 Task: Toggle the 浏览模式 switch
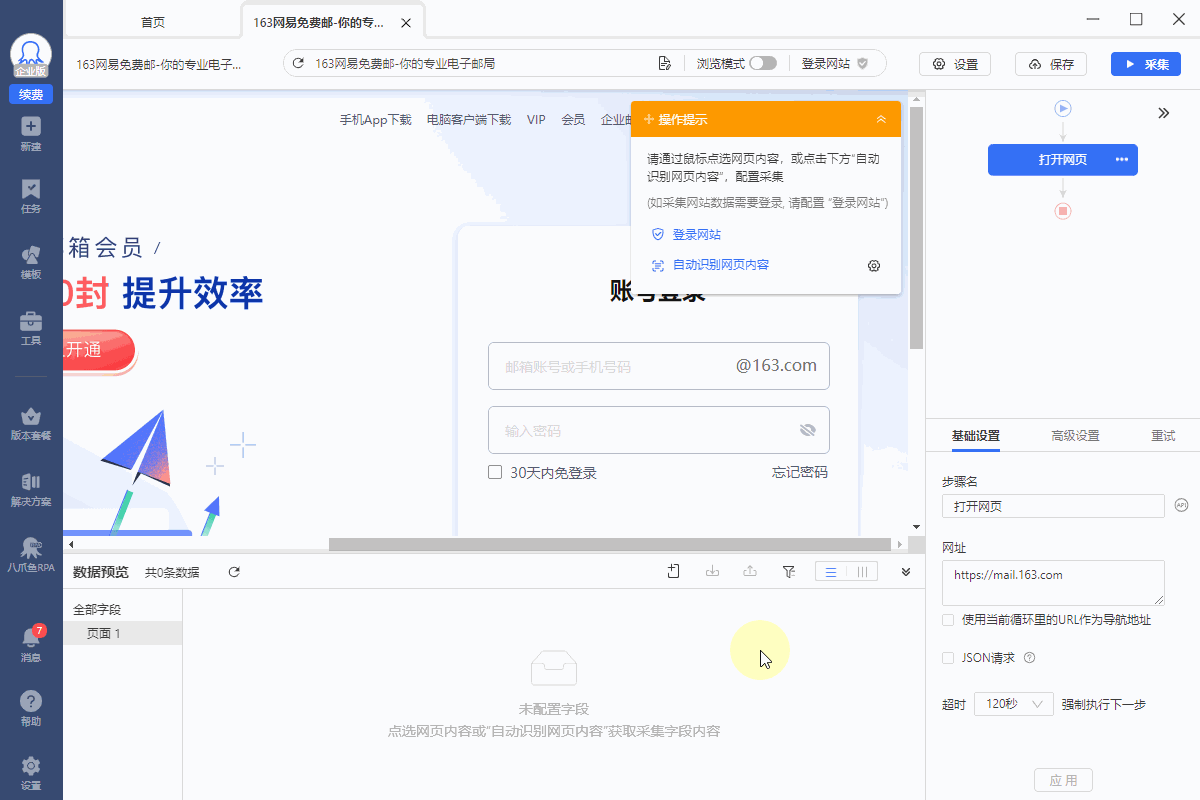[763, 63]
